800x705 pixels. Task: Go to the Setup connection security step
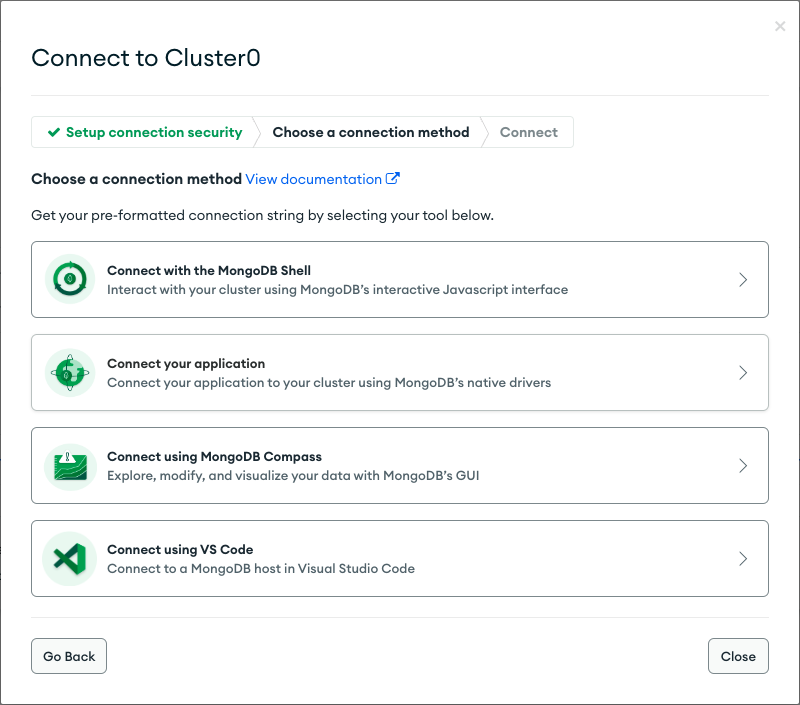[145, 132]
